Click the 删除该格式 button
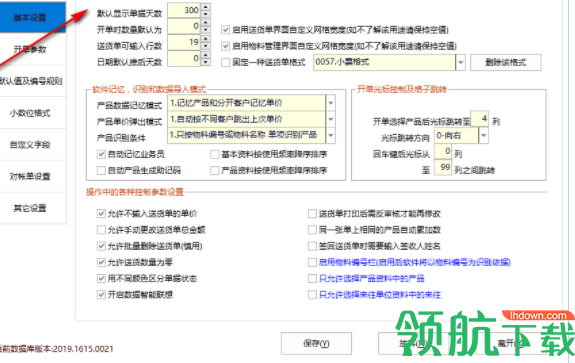 pyautogui.click(x=506, y=62)
